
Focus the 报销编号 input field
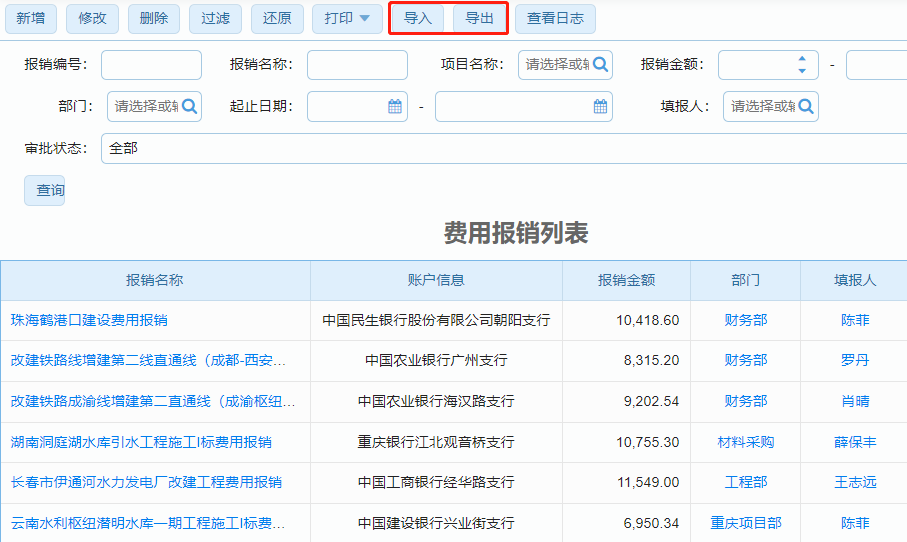151,65
